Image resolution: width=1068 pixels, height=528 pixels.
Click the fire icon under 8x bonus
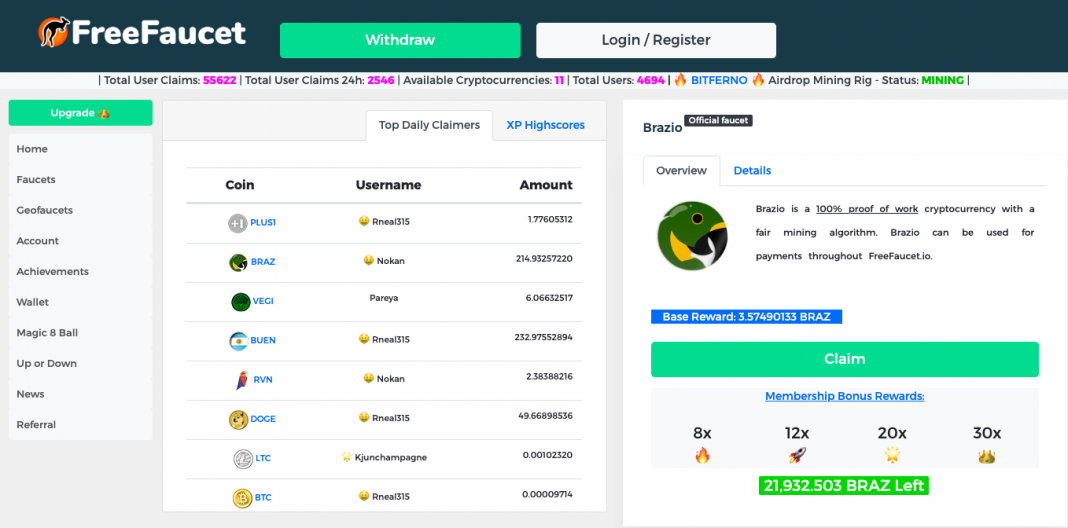tap(702, 455)
